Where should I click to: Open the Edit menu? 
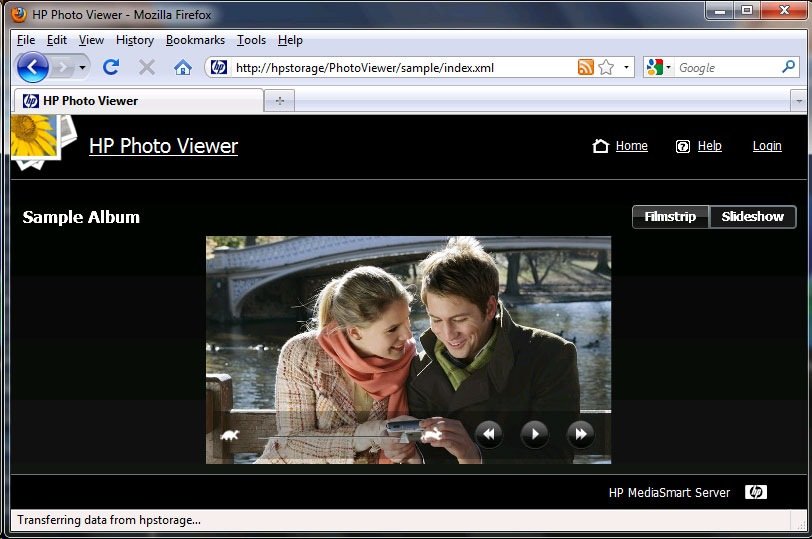[x=56, y=40]
